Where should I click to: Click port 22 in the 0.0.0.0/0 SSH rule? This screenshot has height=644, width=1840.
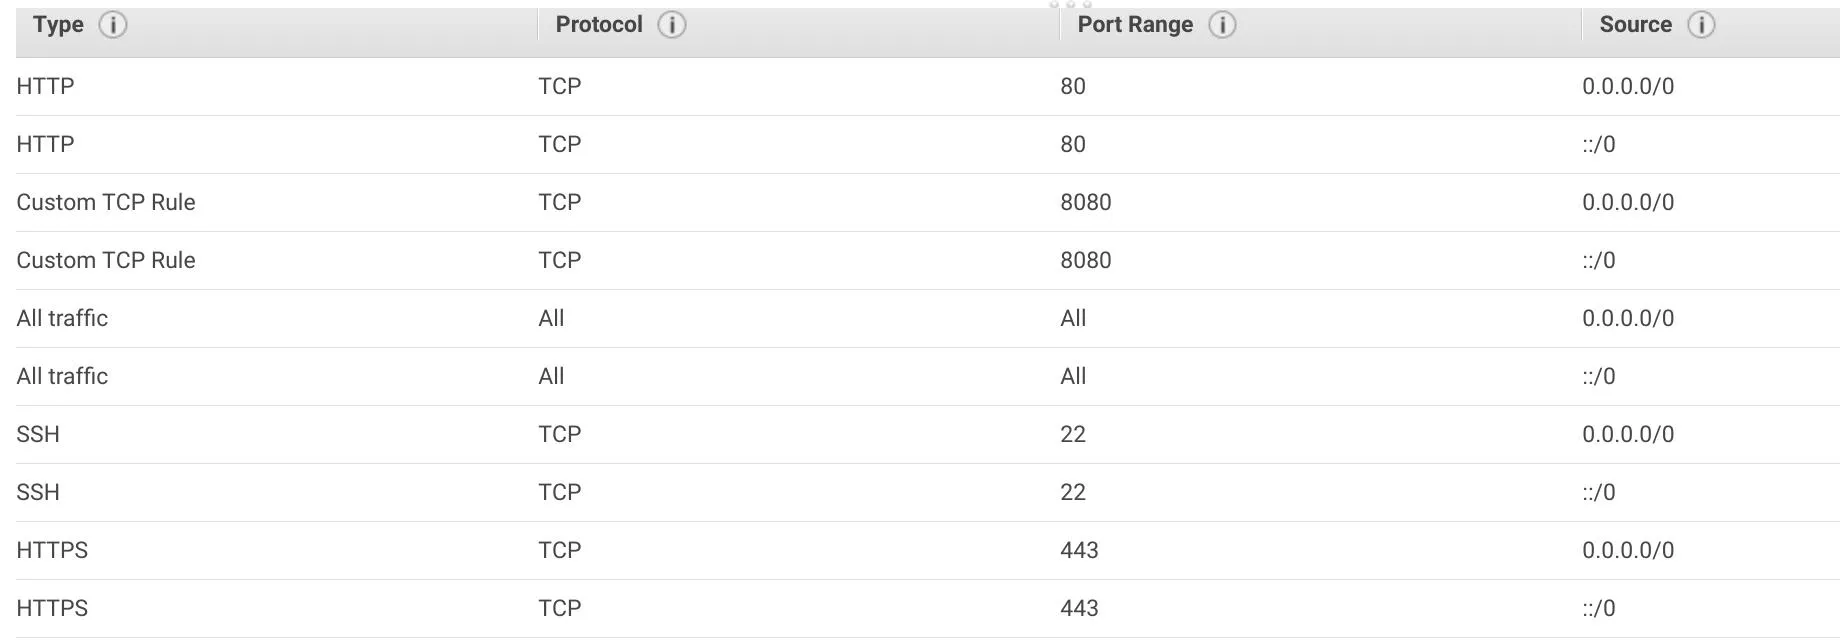[1073, 434]
